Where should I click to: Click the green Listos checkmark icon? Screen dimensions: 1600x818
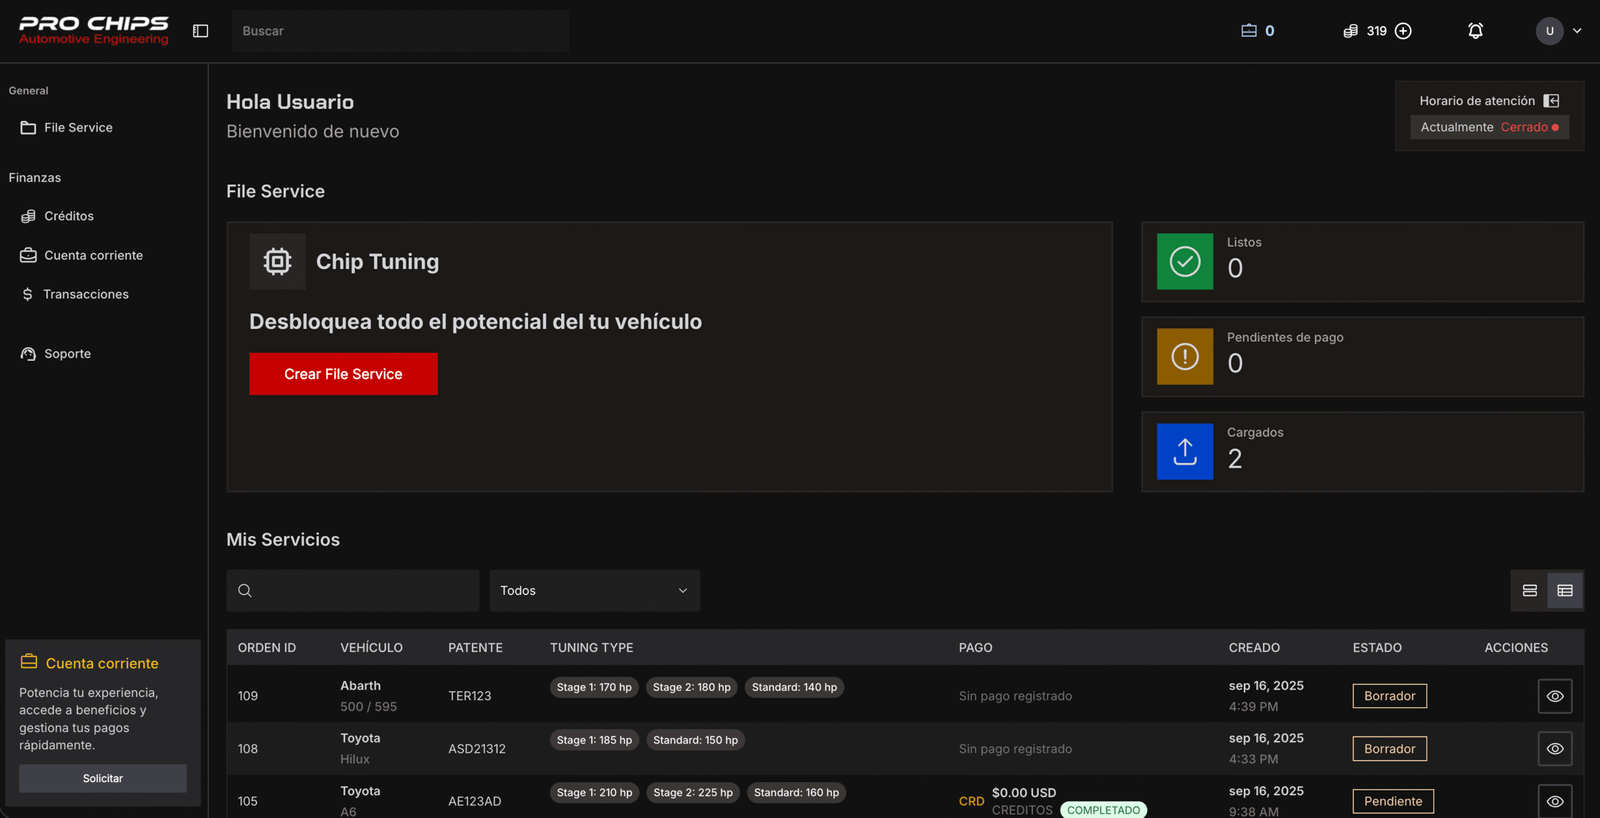pos(1184,262)
